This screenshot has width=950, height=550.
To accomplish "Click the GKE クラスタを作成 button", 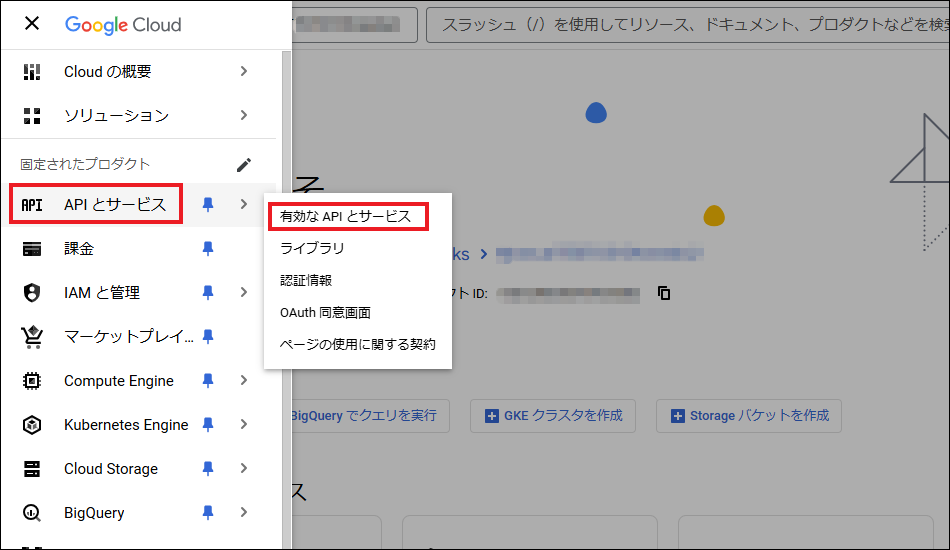I will (x=553, y=416).
